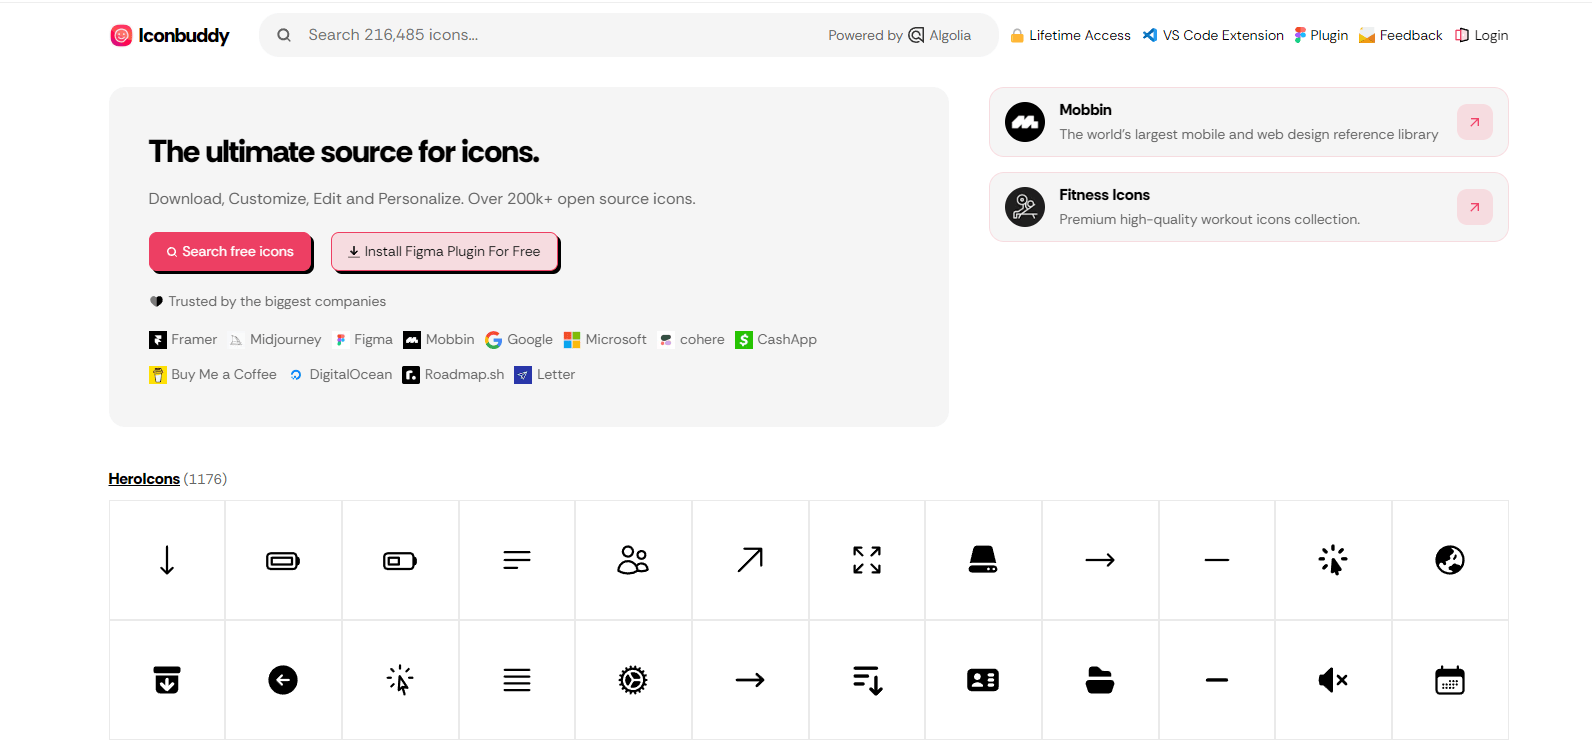Open the VS Code Extension link

(x=1213, y=35)
